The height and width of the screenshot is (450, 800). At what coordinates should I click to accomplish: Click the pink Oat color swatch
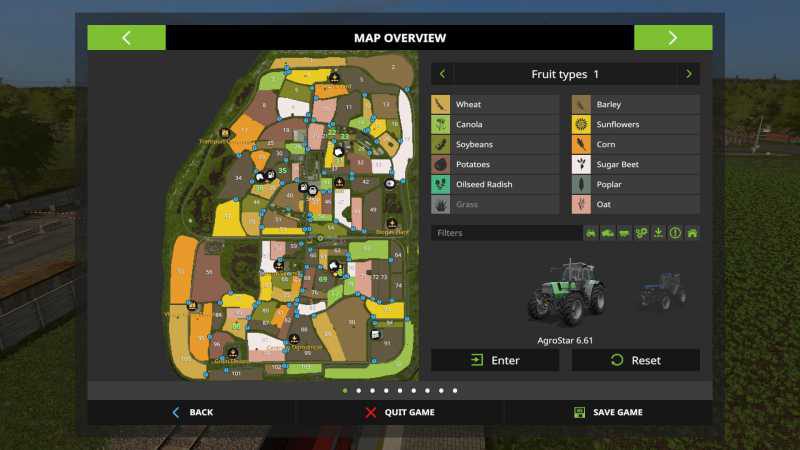[581, 204]
